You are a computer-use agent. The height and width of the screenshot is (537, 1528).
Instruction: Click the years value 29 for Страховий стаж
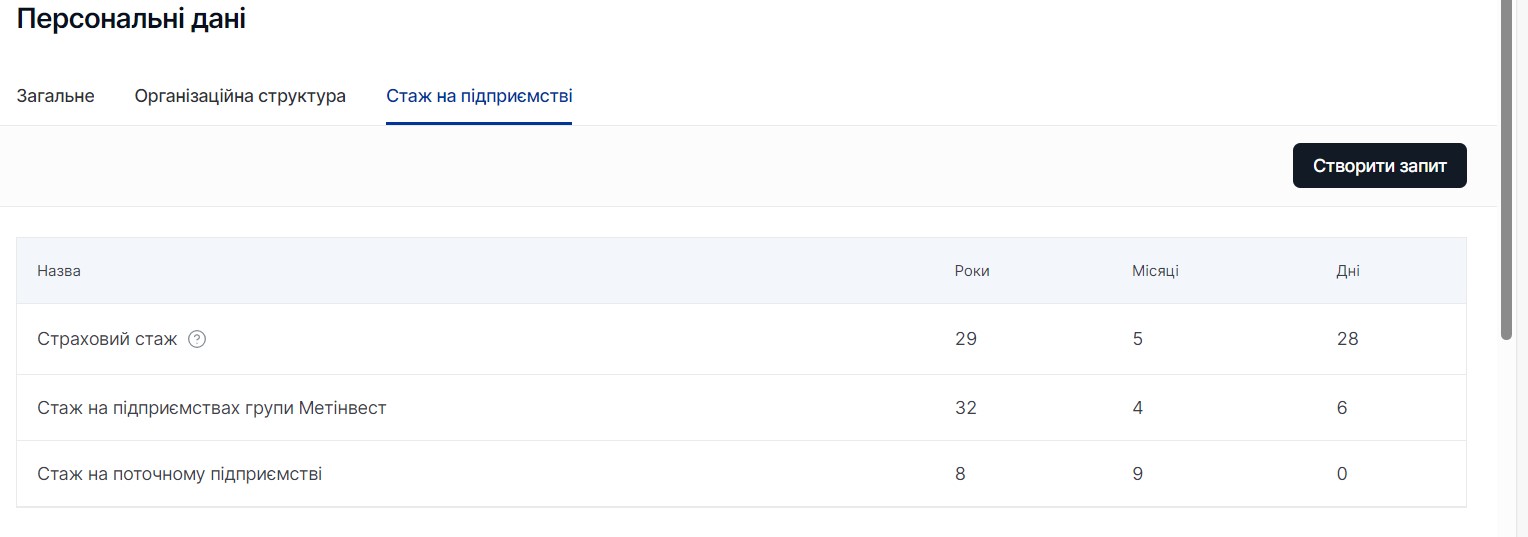(966, 339)
